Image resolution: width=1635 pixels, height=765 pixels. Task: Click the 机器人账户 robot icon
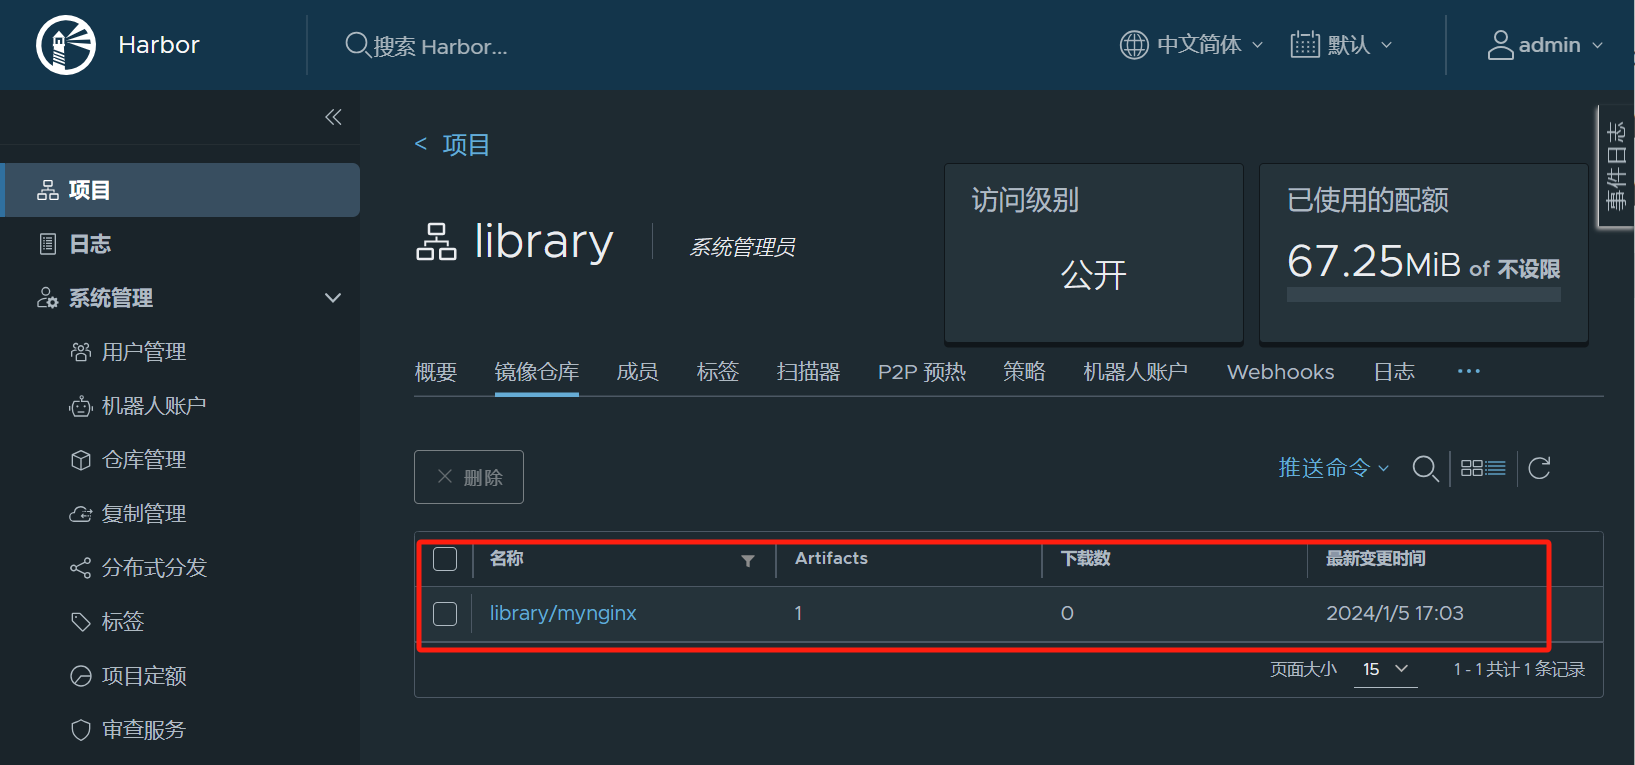81,406
